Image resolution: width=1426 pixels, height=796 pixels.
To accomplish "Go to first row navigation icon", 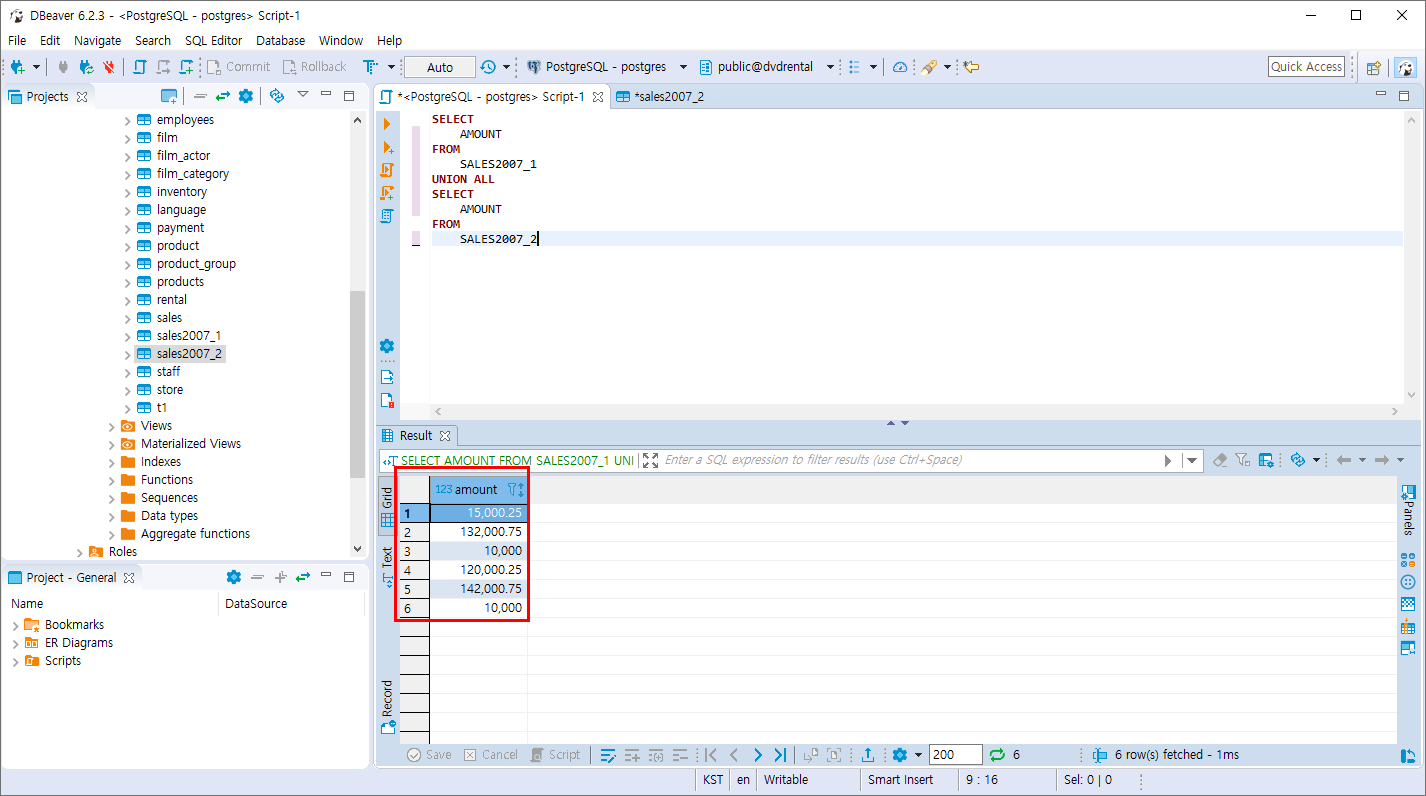I will pyautogui.click(x=711, y=755).
